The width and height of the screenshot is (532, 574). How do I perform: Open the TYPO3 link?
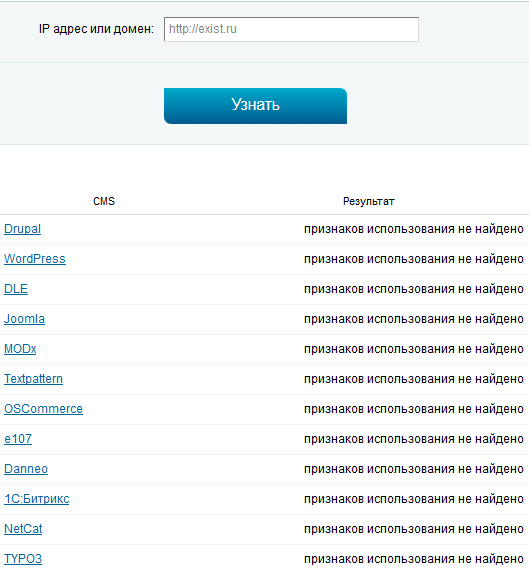(23, 559)
